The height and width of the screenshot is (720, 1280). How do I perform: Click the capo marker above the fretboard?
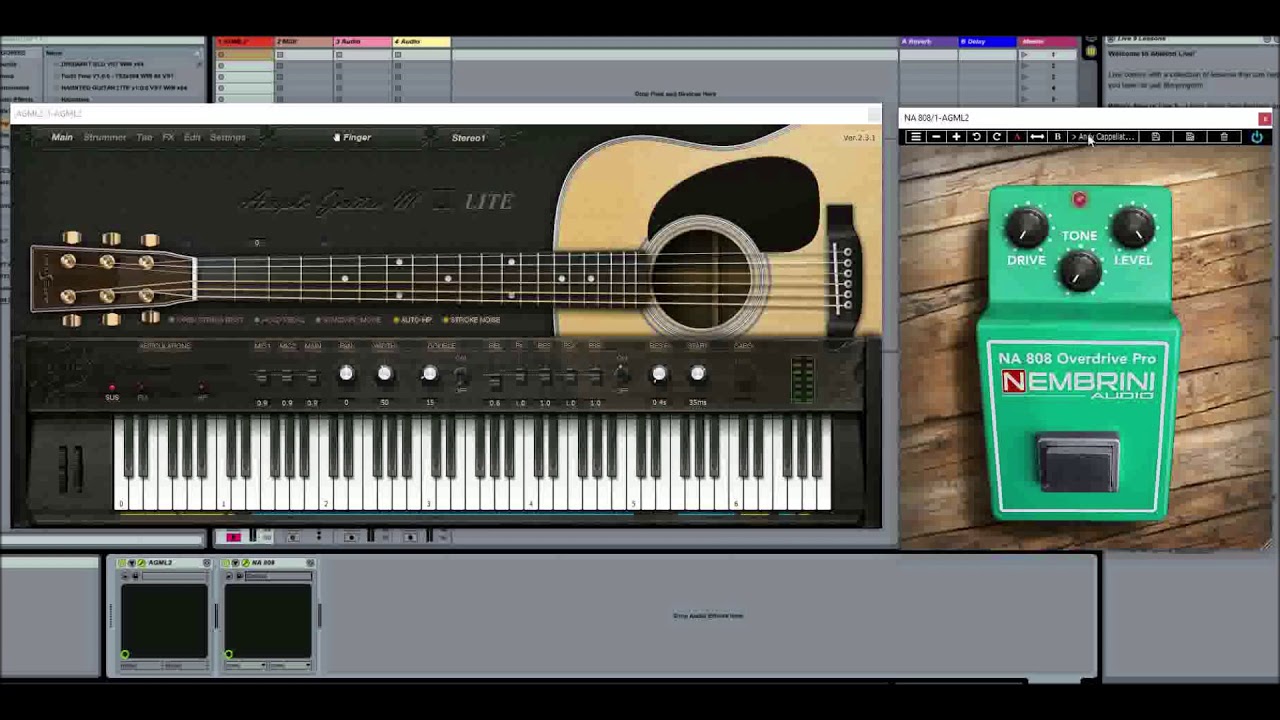(257, 243)
